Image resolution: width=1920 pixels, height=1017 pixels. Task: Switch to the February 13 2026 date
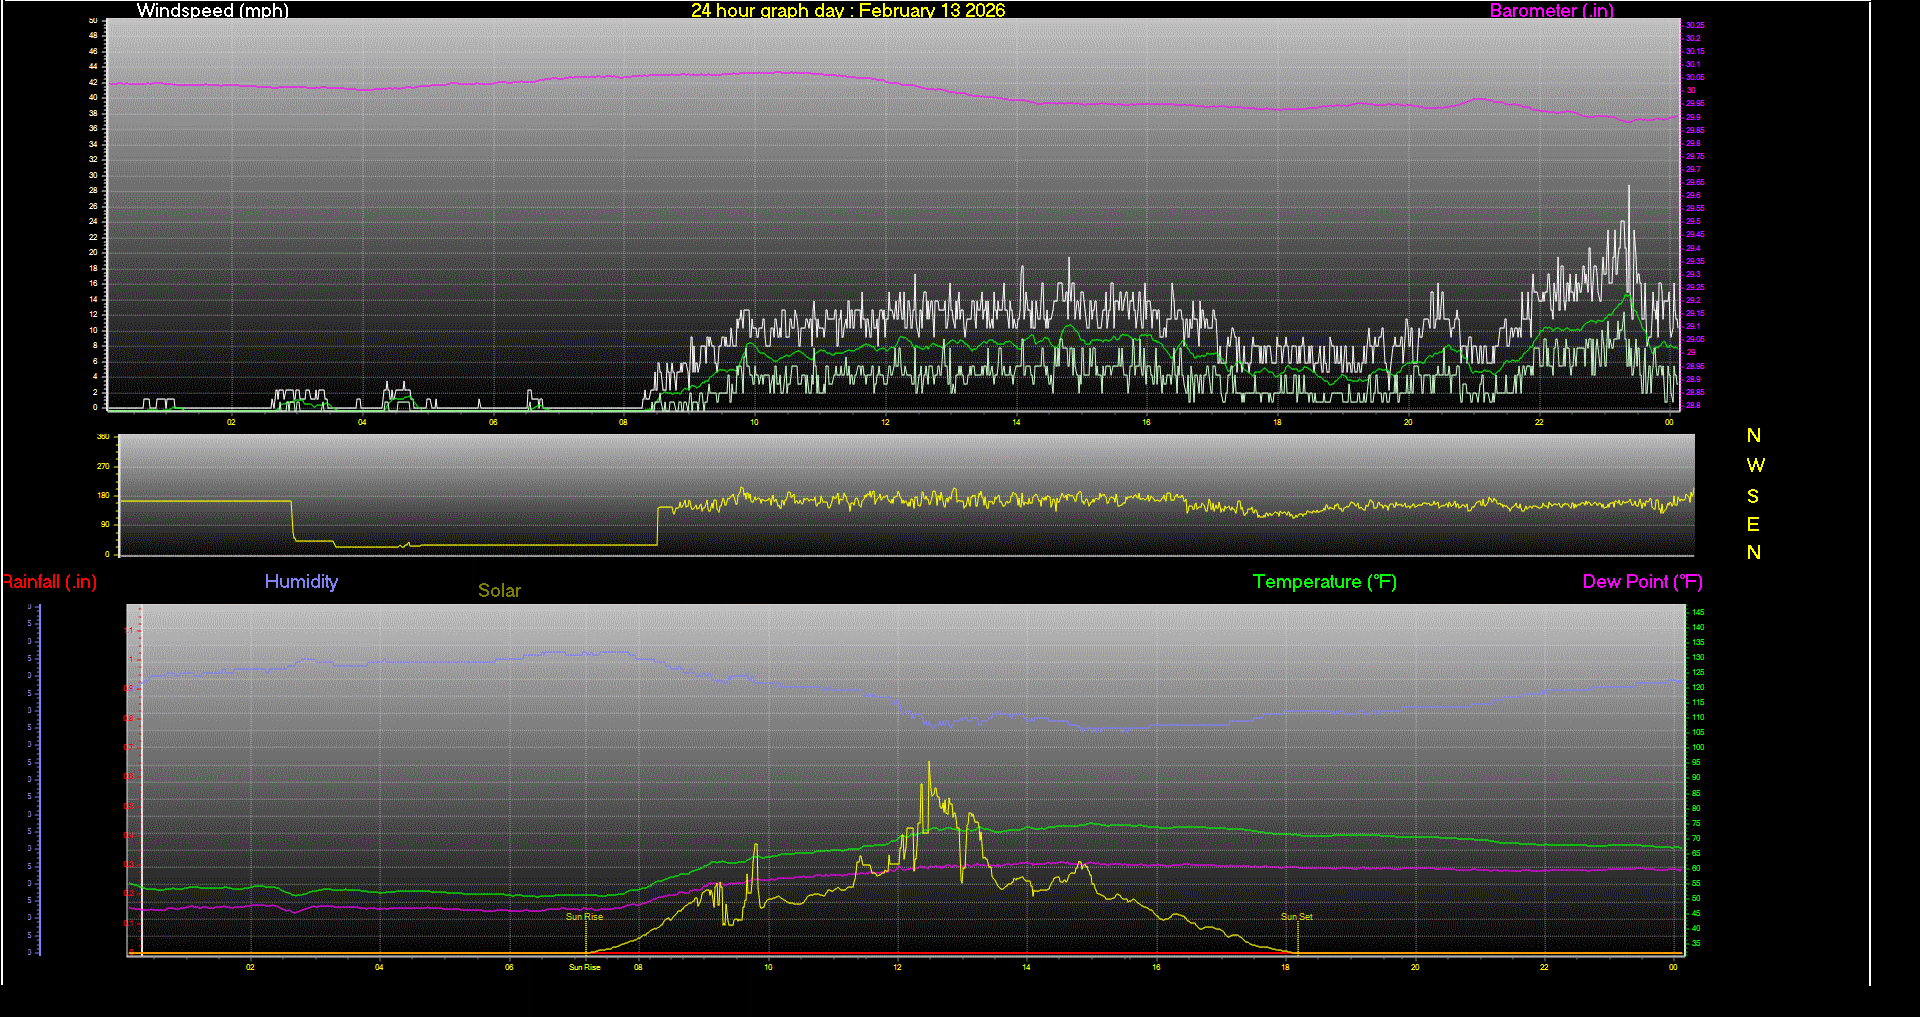(x=931, y=11)
